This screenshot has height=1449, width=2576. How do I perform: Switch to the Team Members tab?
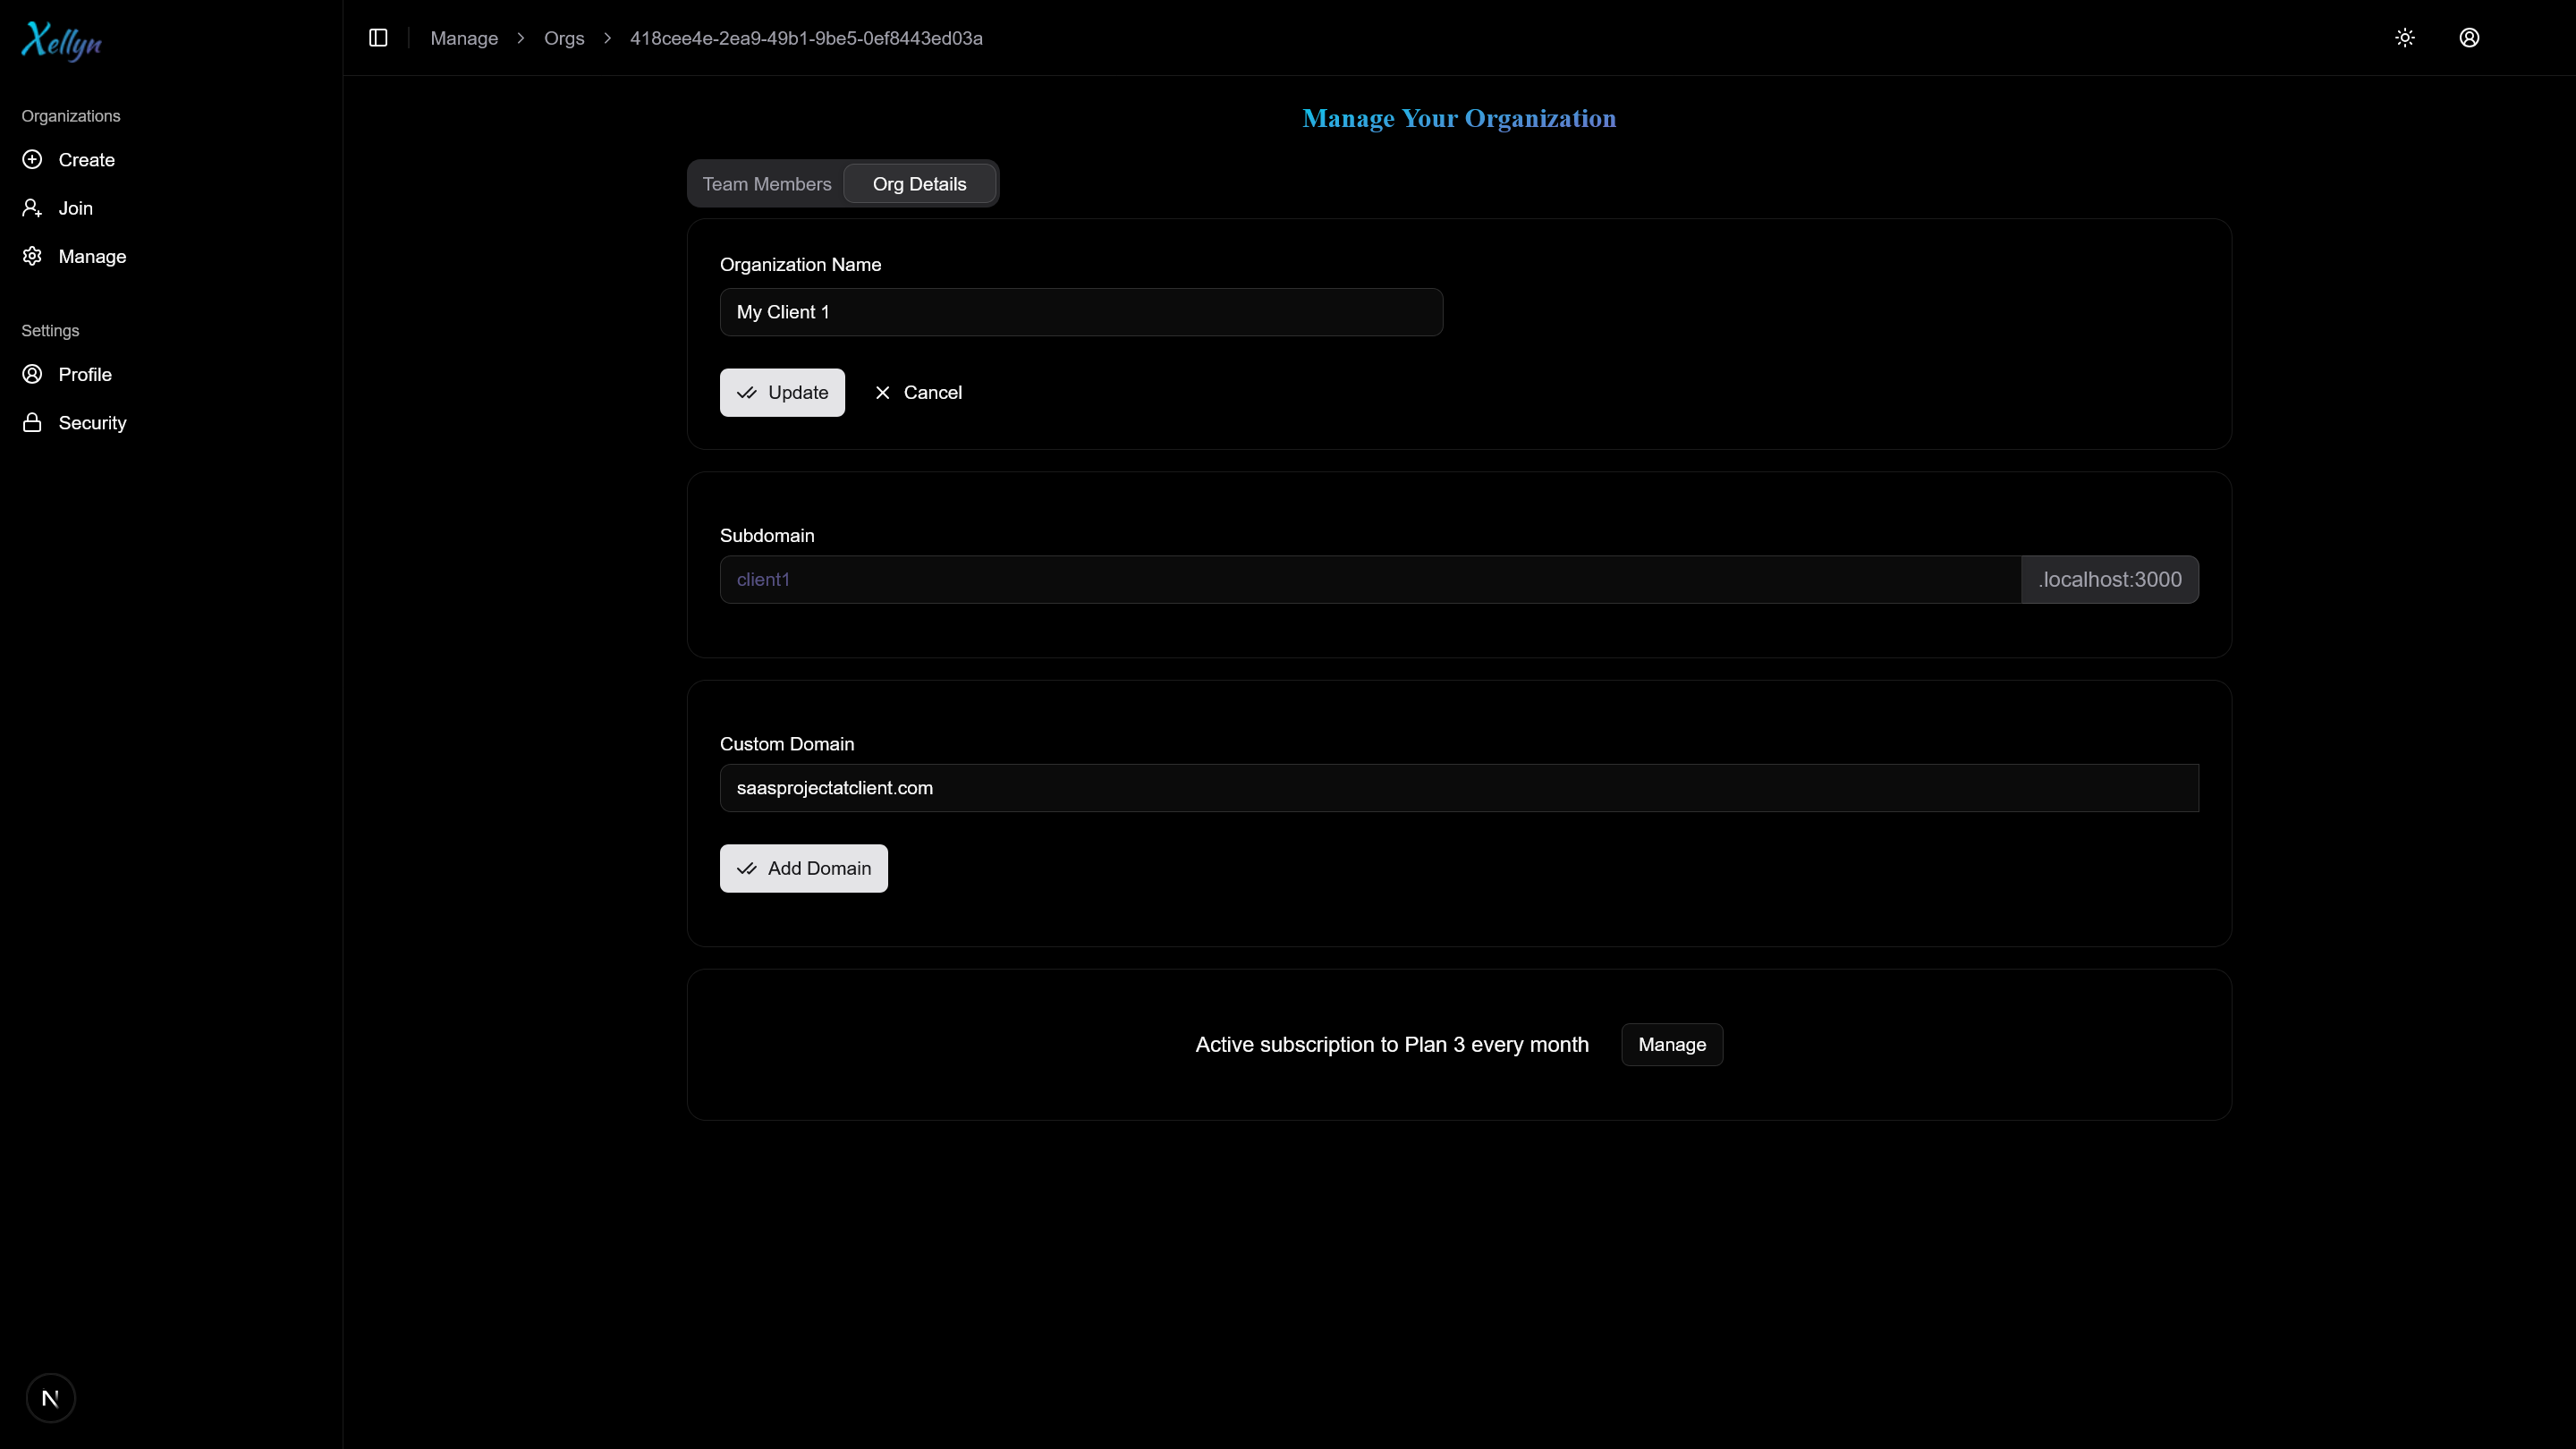click(x=767, y=184)
